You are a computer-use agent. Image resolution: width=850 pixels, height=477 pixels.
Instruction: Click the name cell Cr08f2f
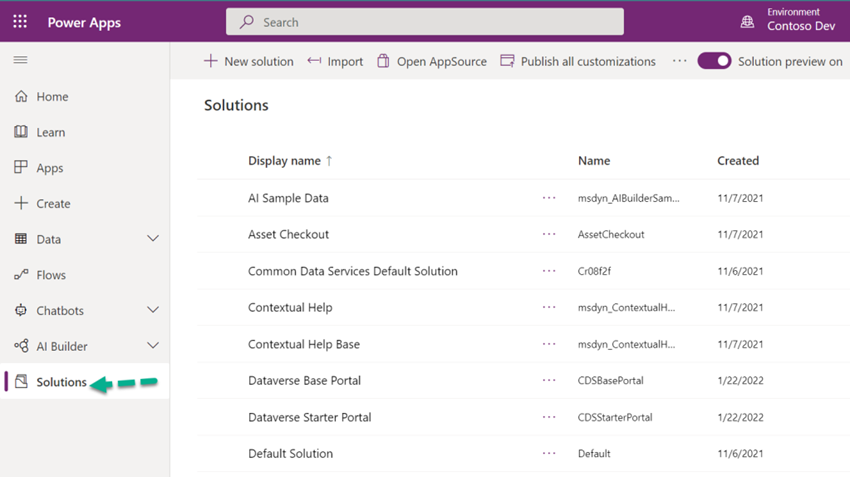click(594, 271)
